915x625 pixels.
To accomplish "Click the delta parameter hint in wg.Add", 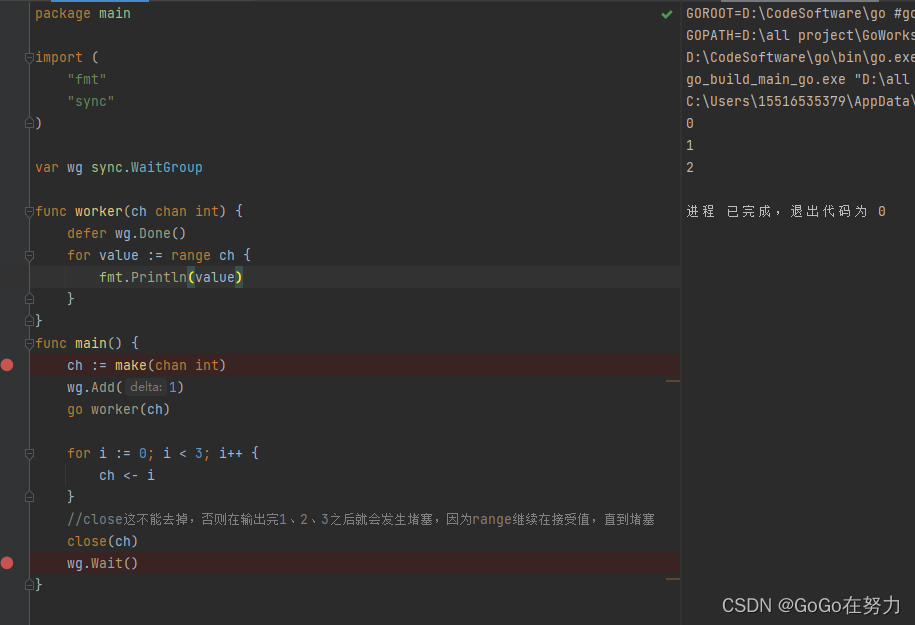I will pyautogui.click(x=146, y=387).
